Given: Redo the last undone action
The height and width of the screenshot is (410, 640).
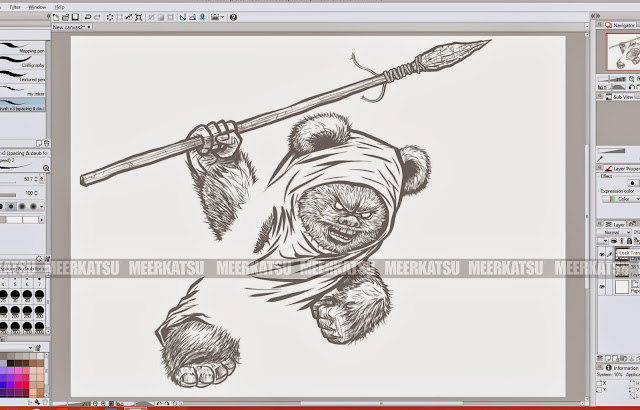Looking at the screenshot, I should click(x=97, y=17).
